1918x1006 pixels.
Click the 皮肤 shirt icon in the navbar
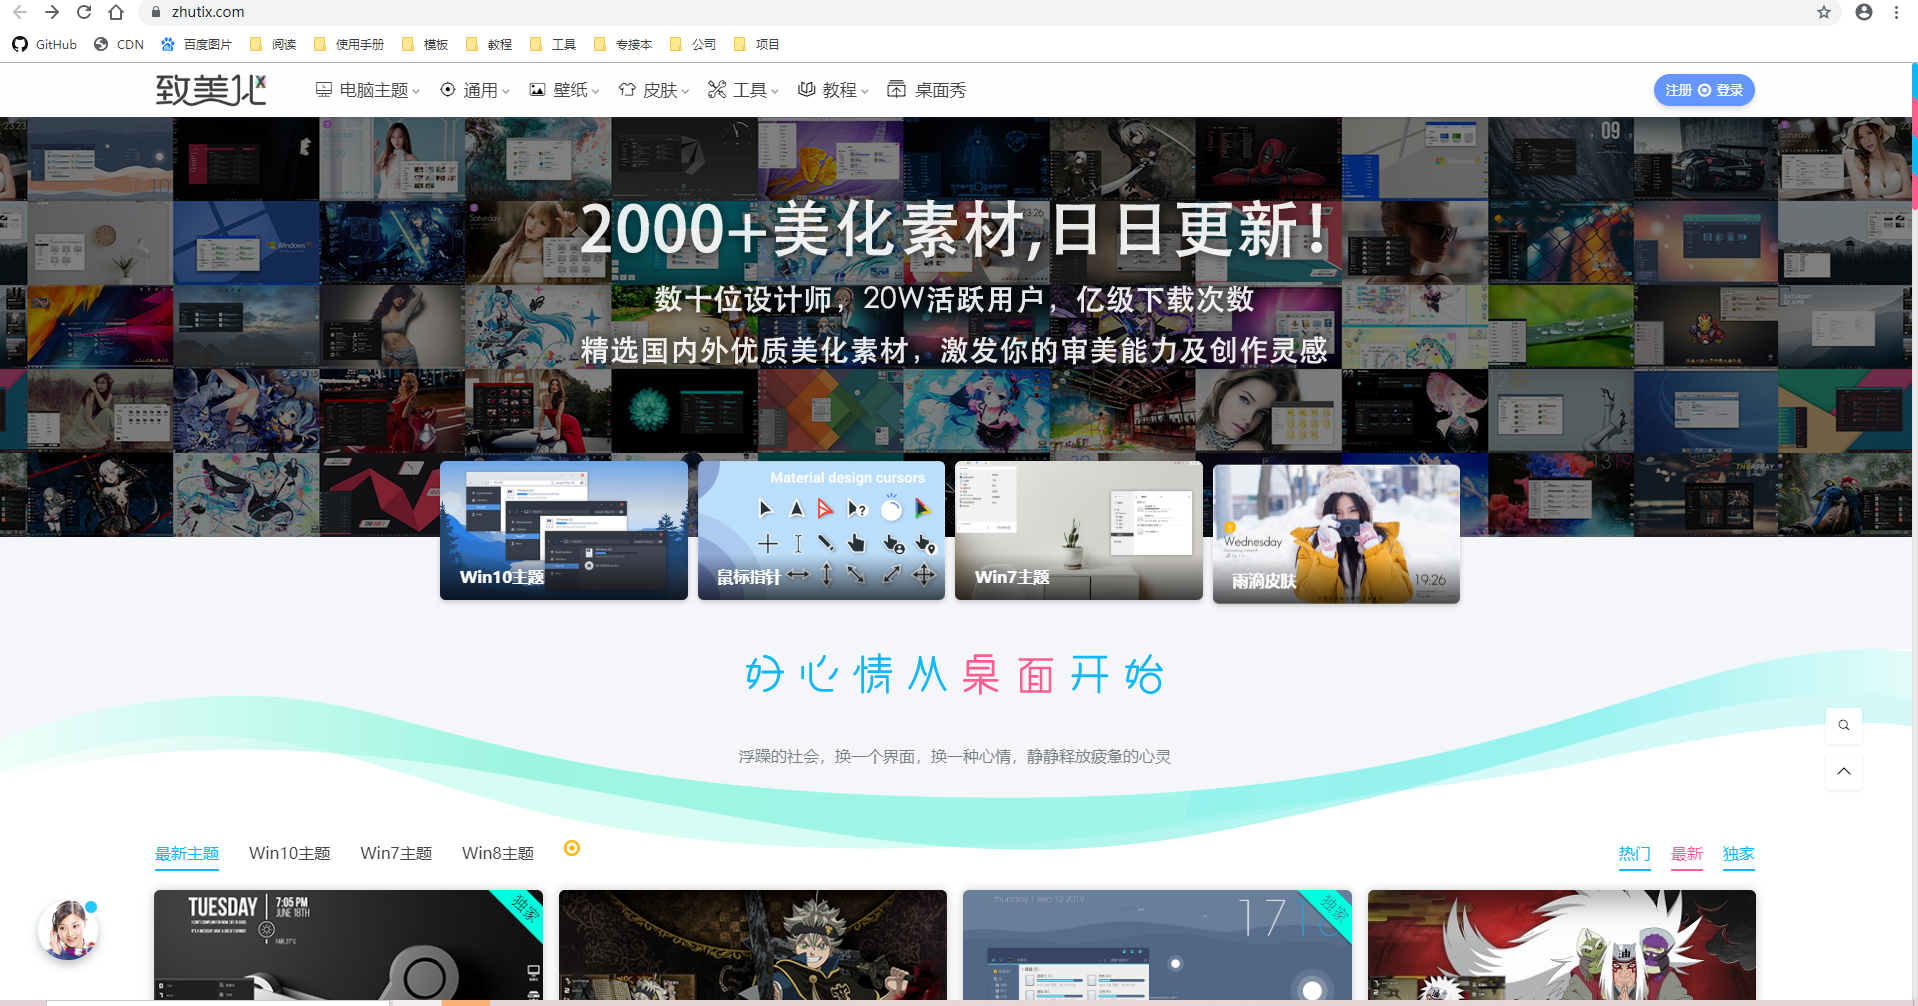coord(626,90)
